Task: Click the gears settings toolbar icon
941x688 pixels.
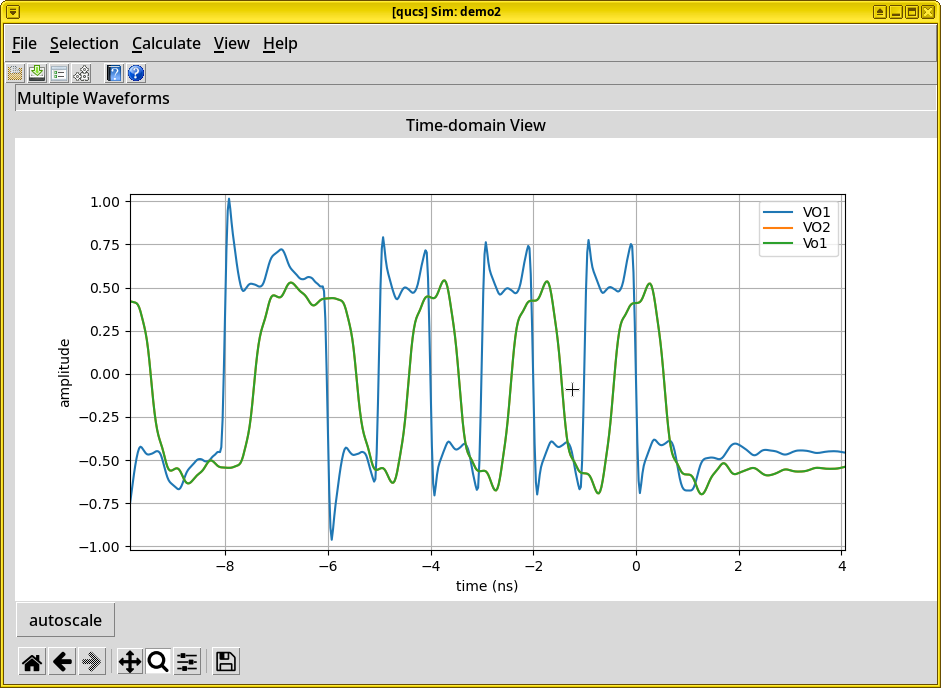Action: click(x=81, y=73)
